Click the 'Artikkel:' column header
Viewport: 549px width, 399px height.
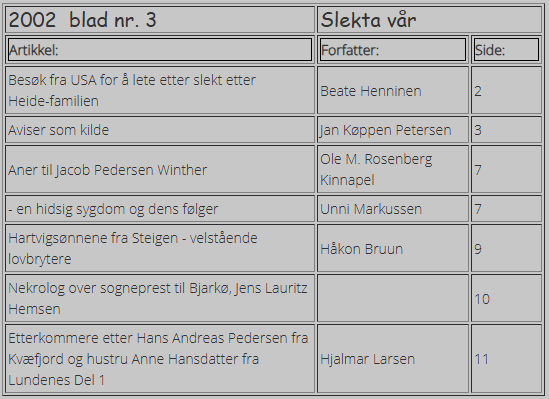tap(160, 50)
